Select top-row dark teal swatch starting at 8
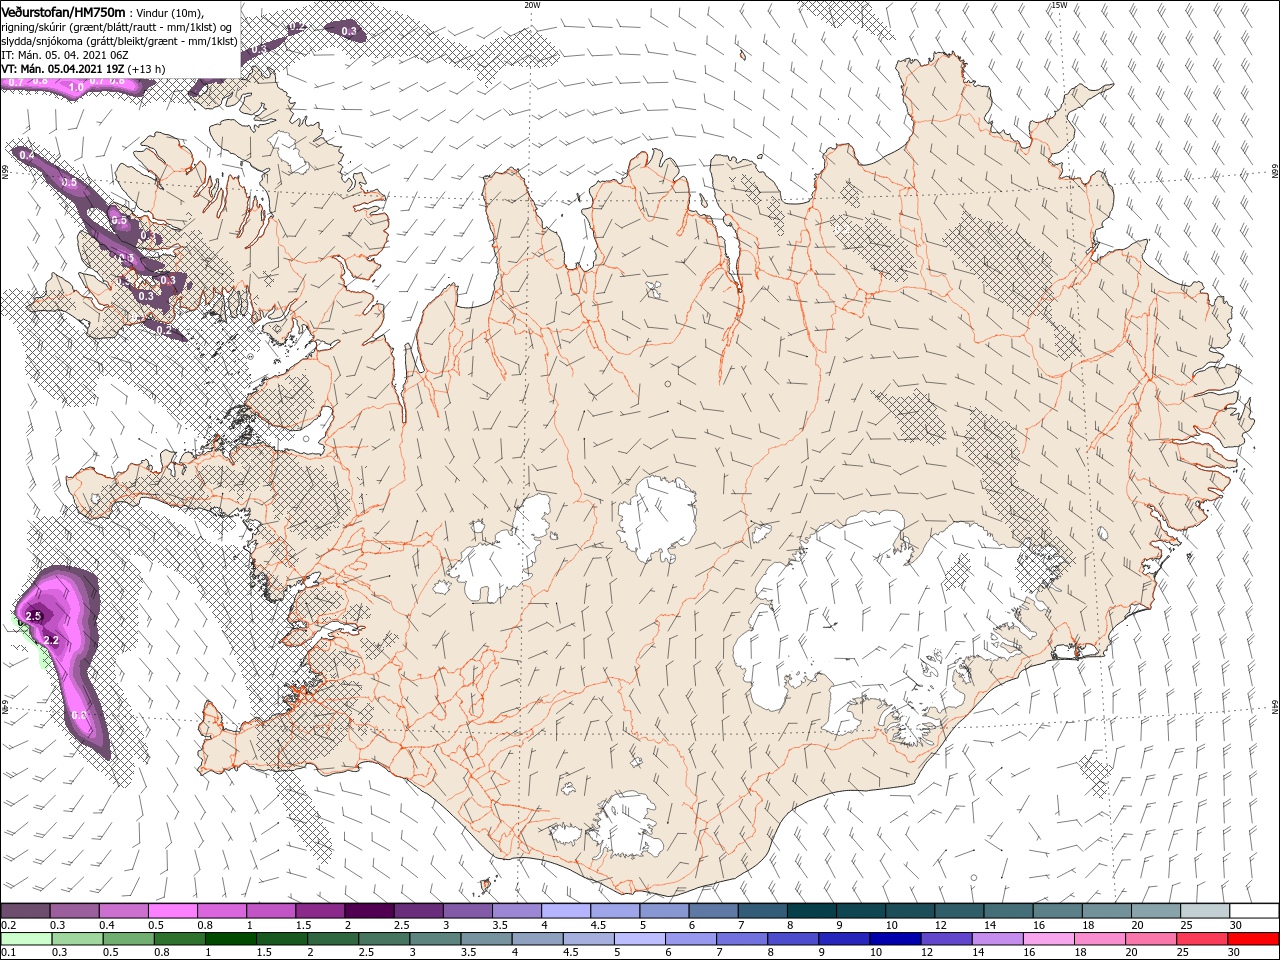The image size is (1280, 960). (x=810, y=911)
